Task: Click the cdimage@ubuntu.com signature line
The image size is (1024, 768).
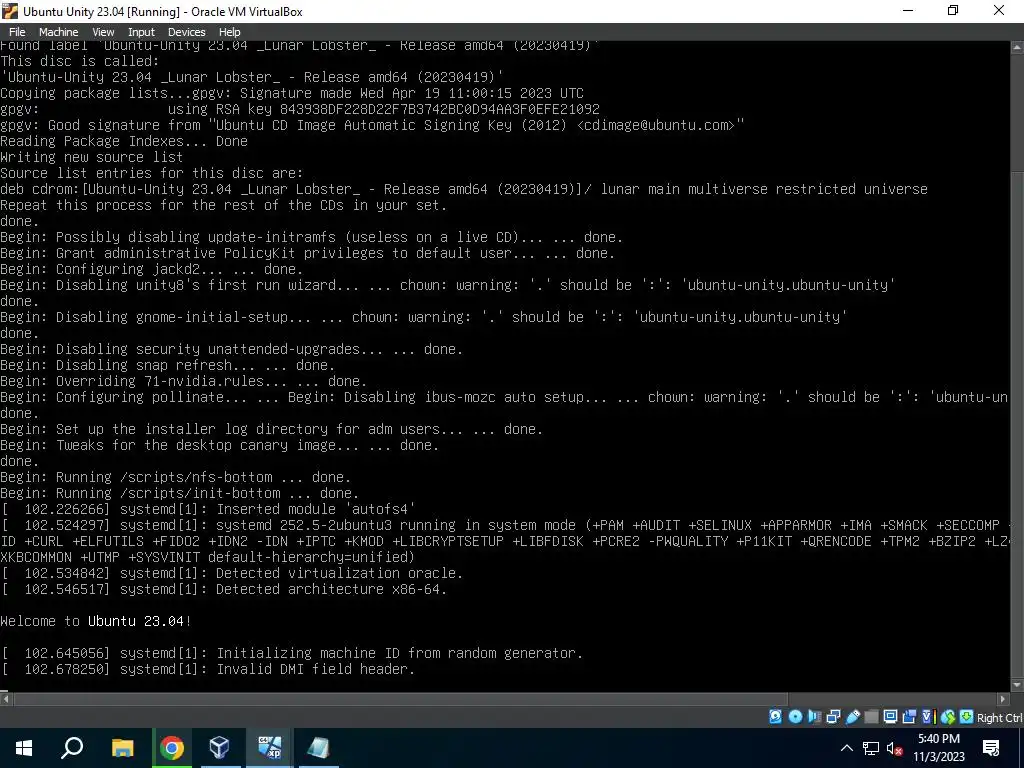Action: click(x=372, y=125)
